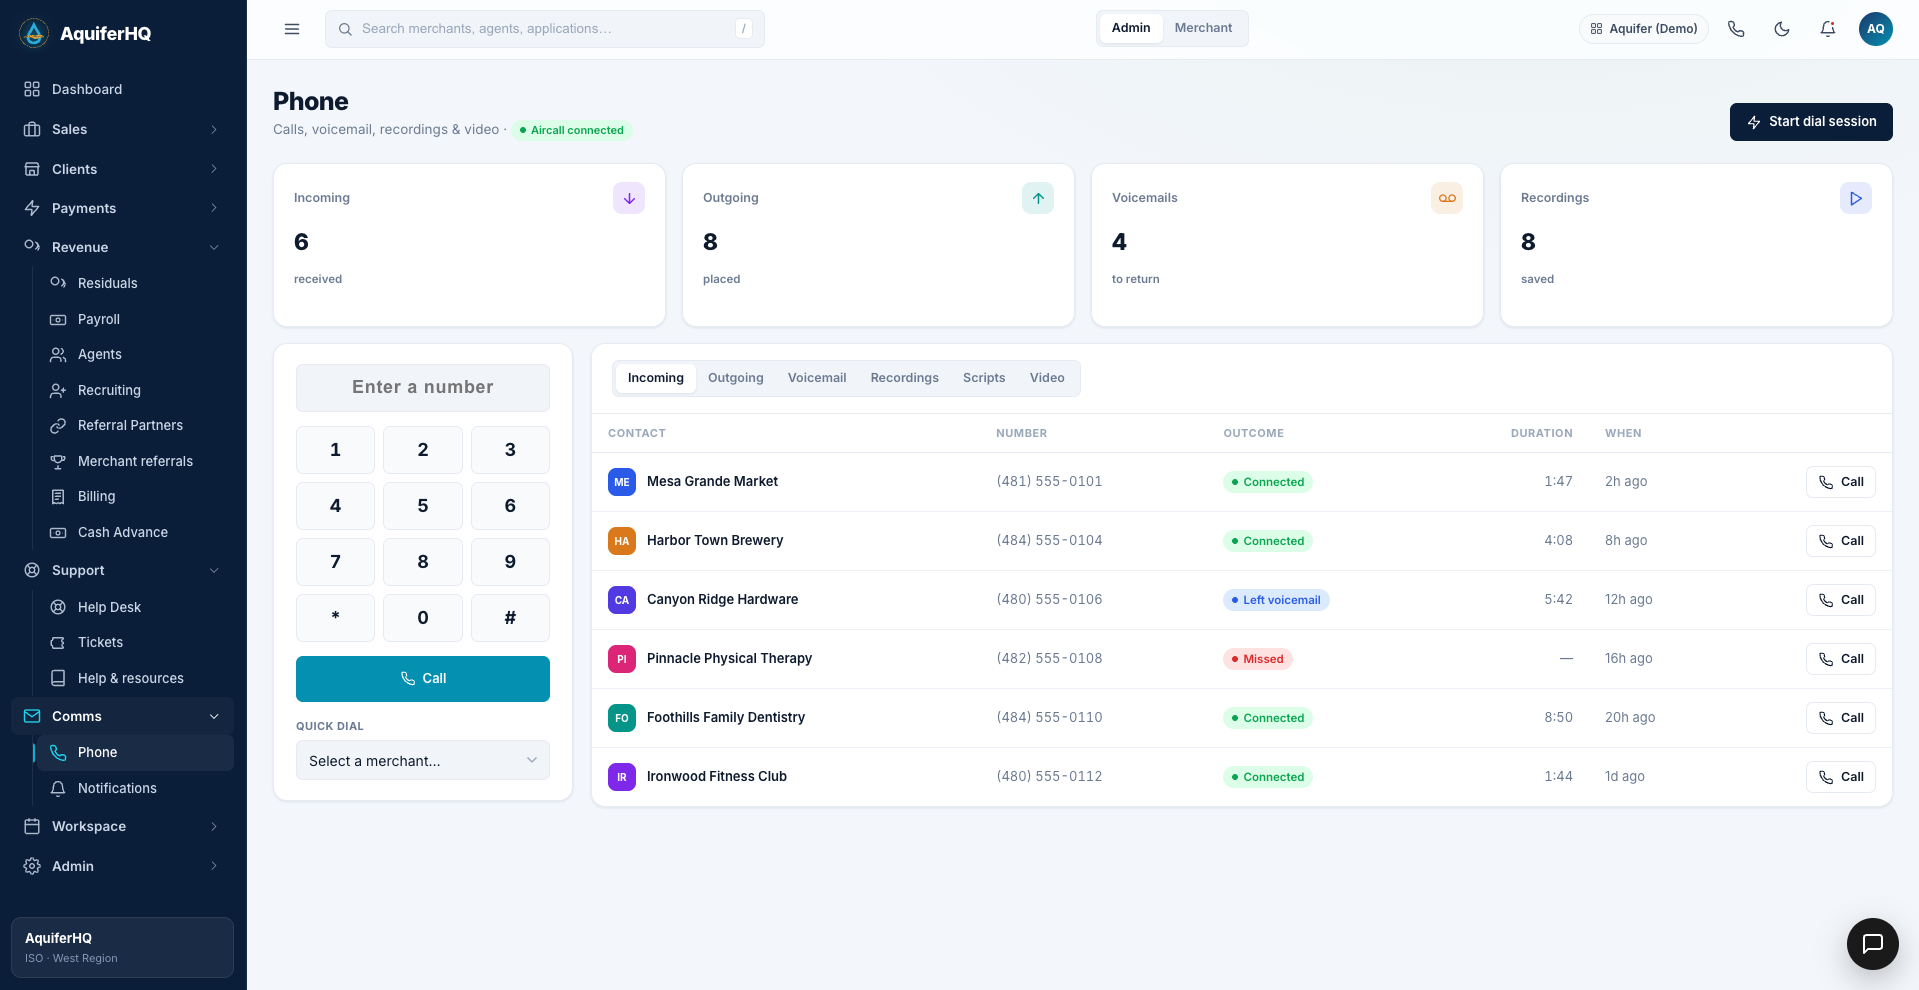Open the AQ user avatar

point(1876,29)
